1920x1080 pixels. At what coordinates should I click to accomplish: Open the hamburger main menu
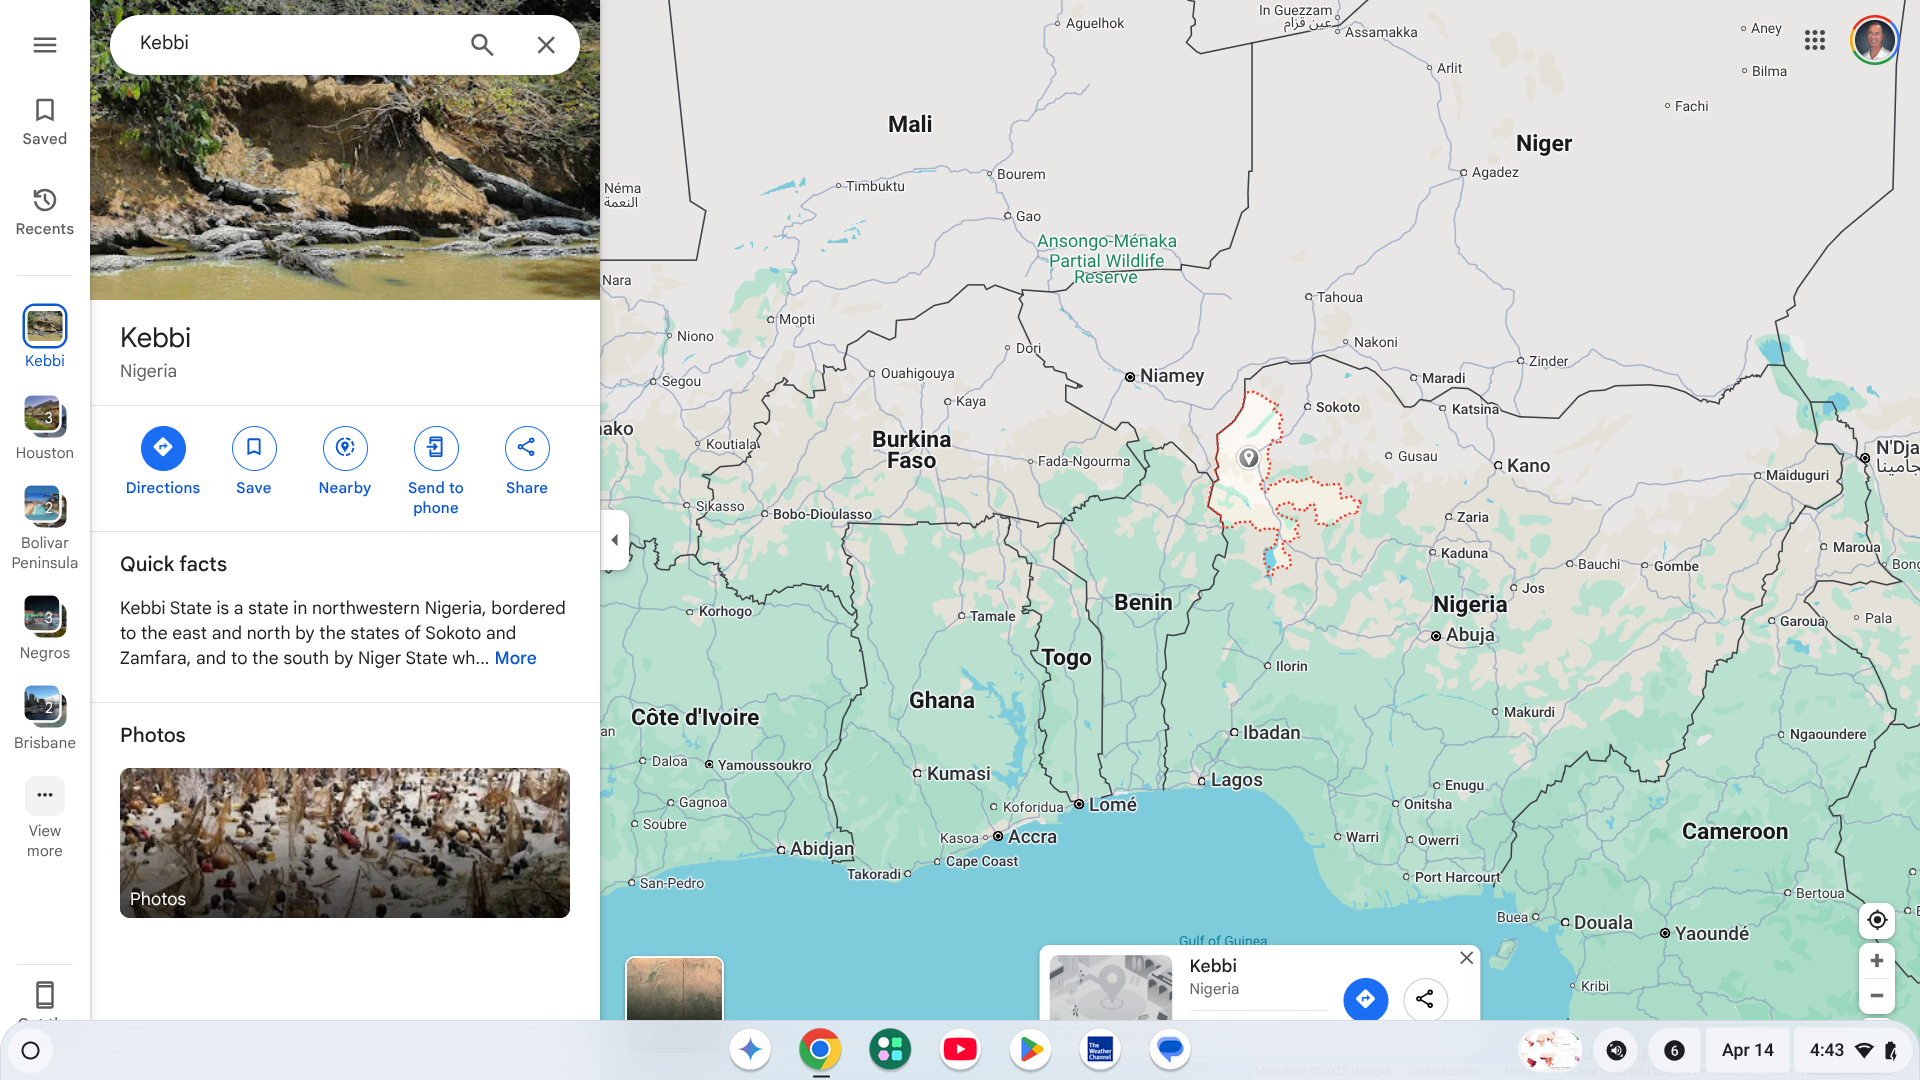point(44,45)
